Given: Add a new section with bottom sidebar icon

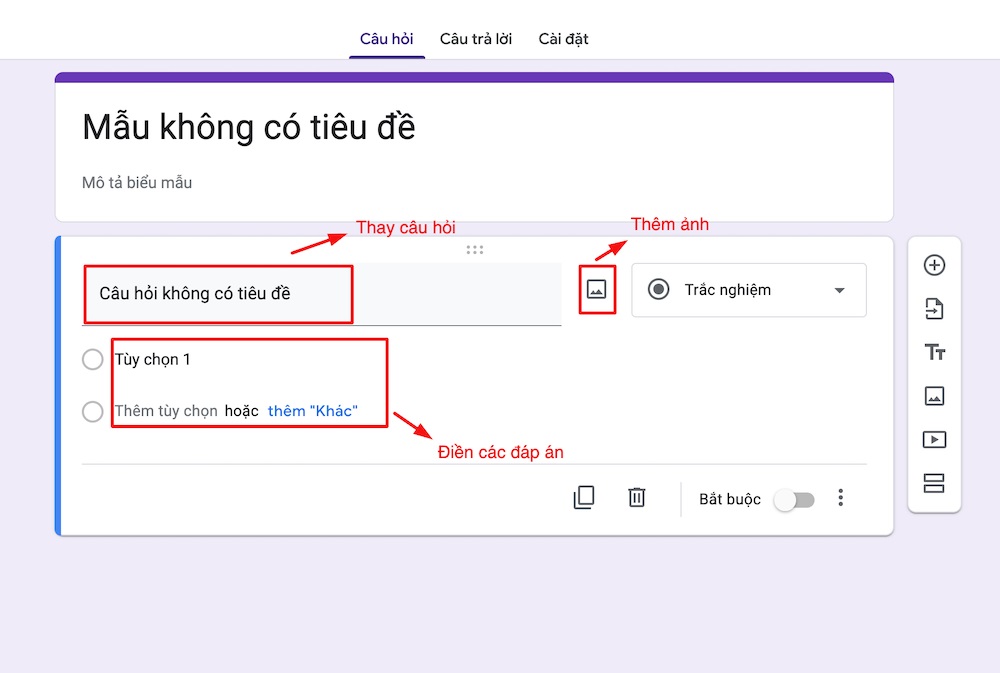Looking at the screenshot, I should pos(934,483).
